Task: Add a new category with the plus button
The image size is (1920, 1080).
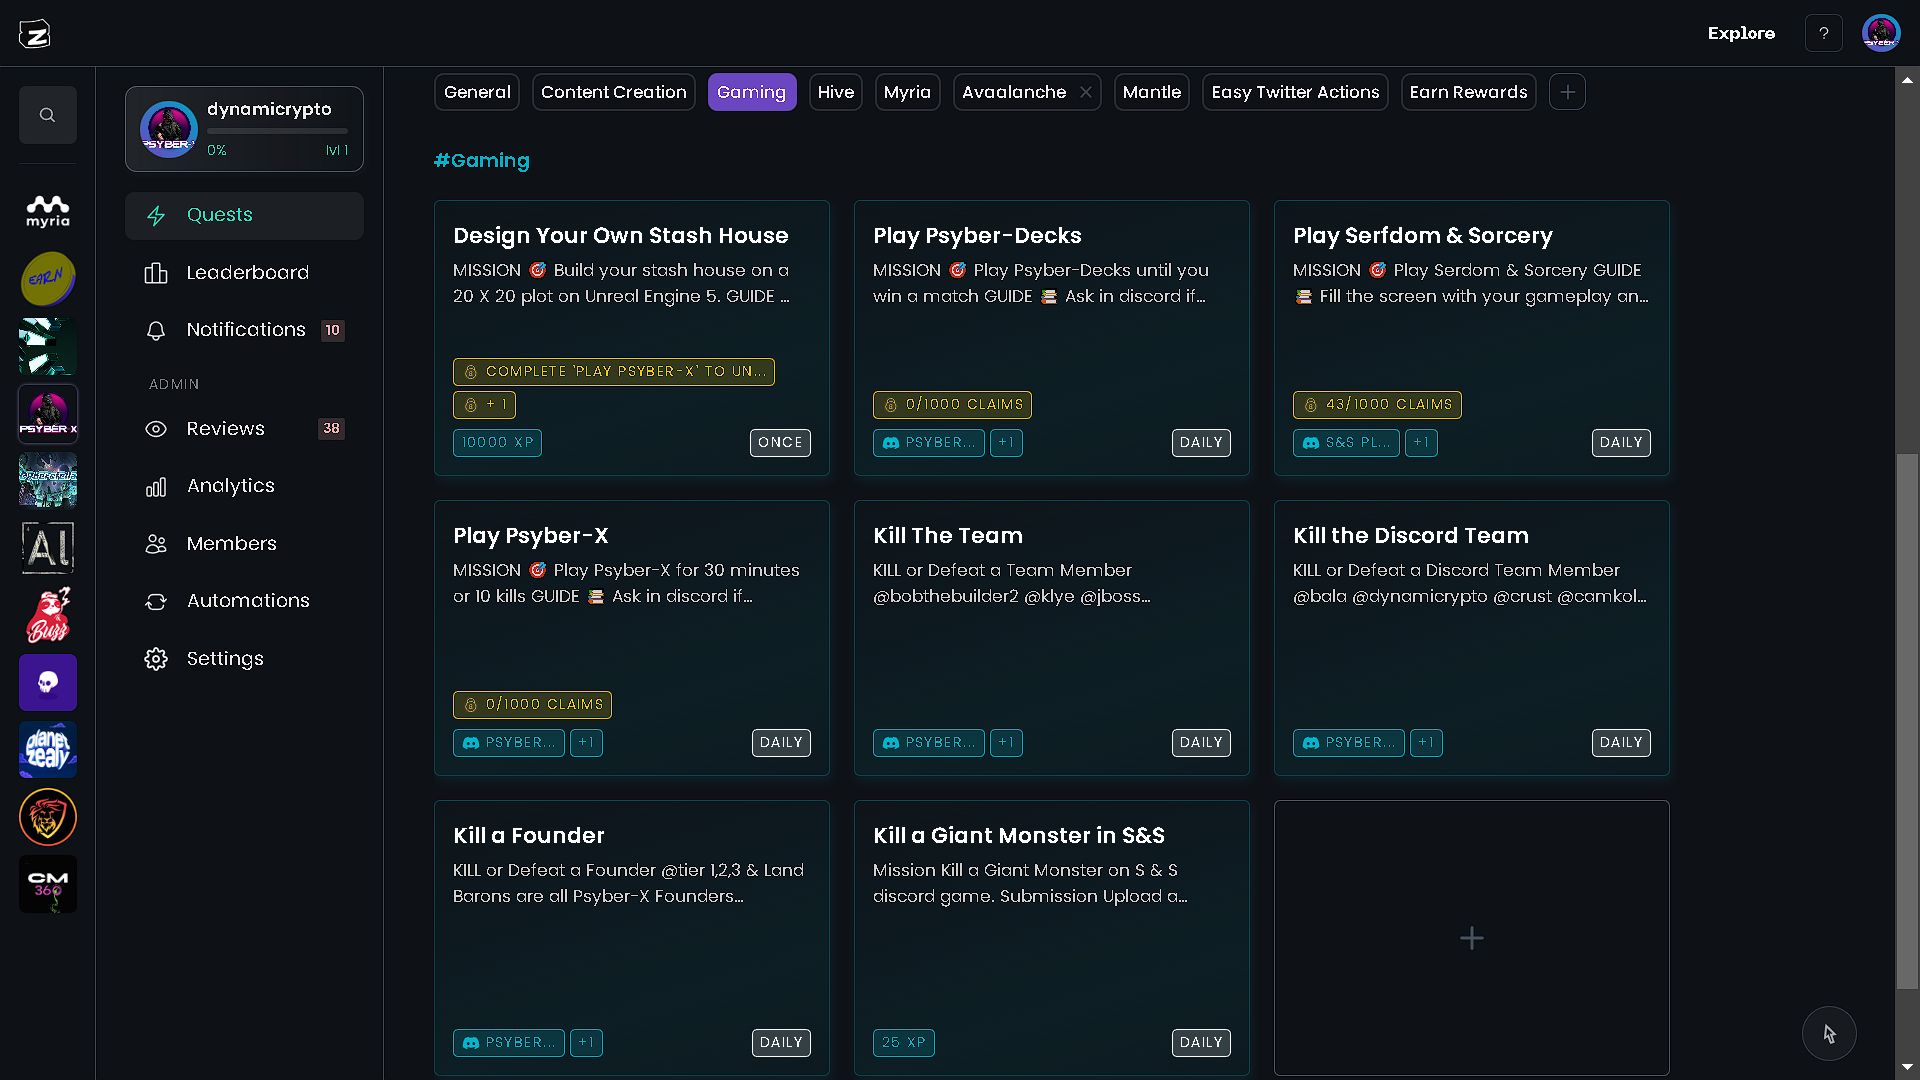Action: point(1567,92)
